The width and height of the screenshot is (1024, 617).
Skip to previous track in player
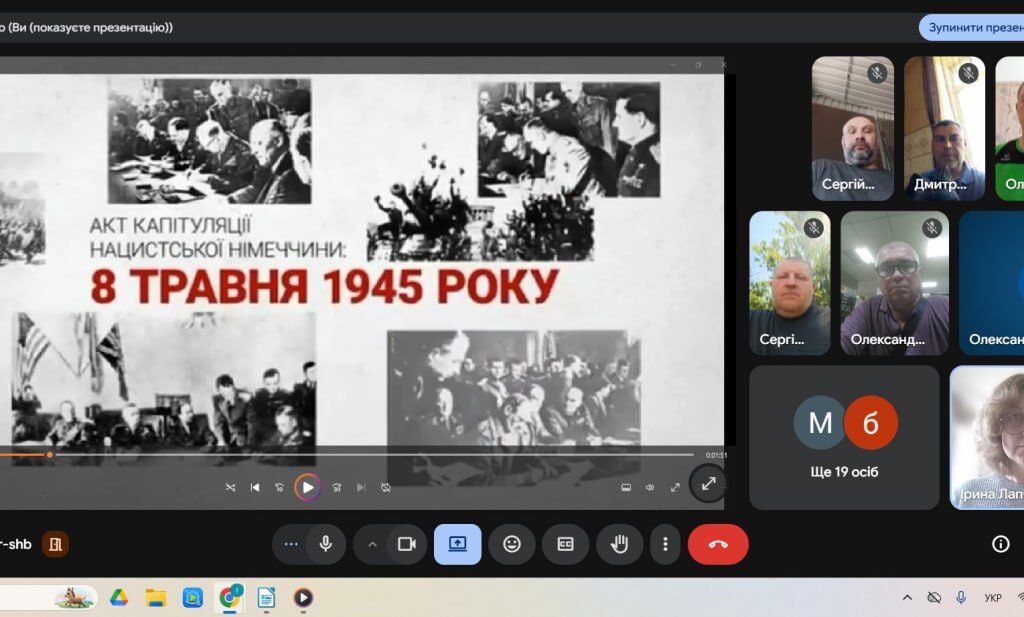click(255, 487)
